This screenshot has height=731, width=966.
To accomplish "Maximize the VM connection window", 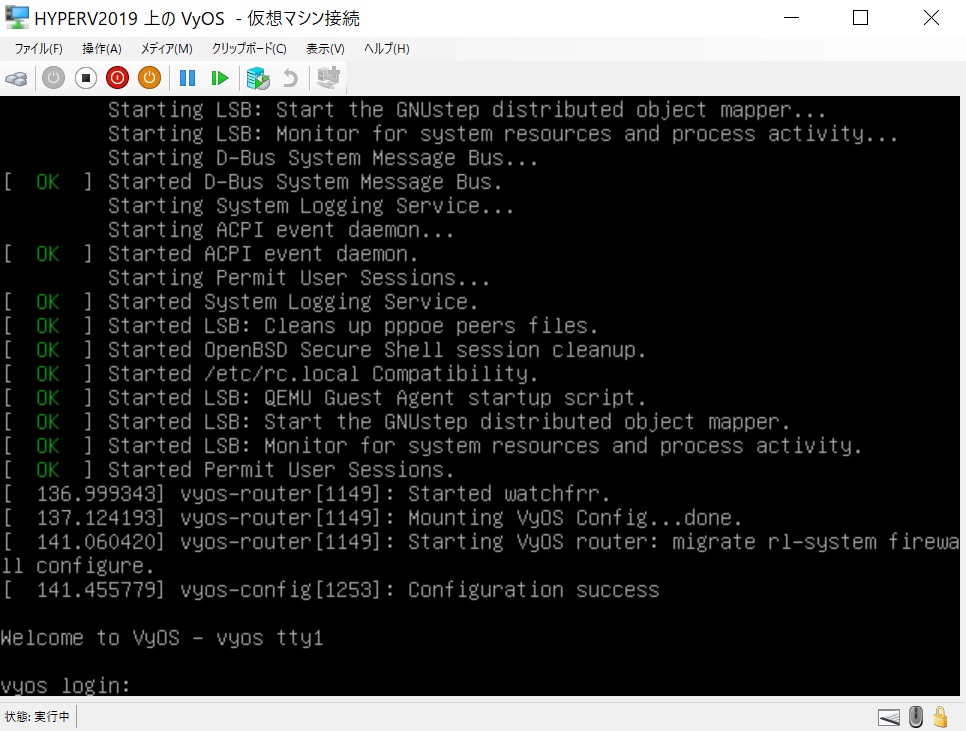I will pyautogui.click(x=861, y=18).
